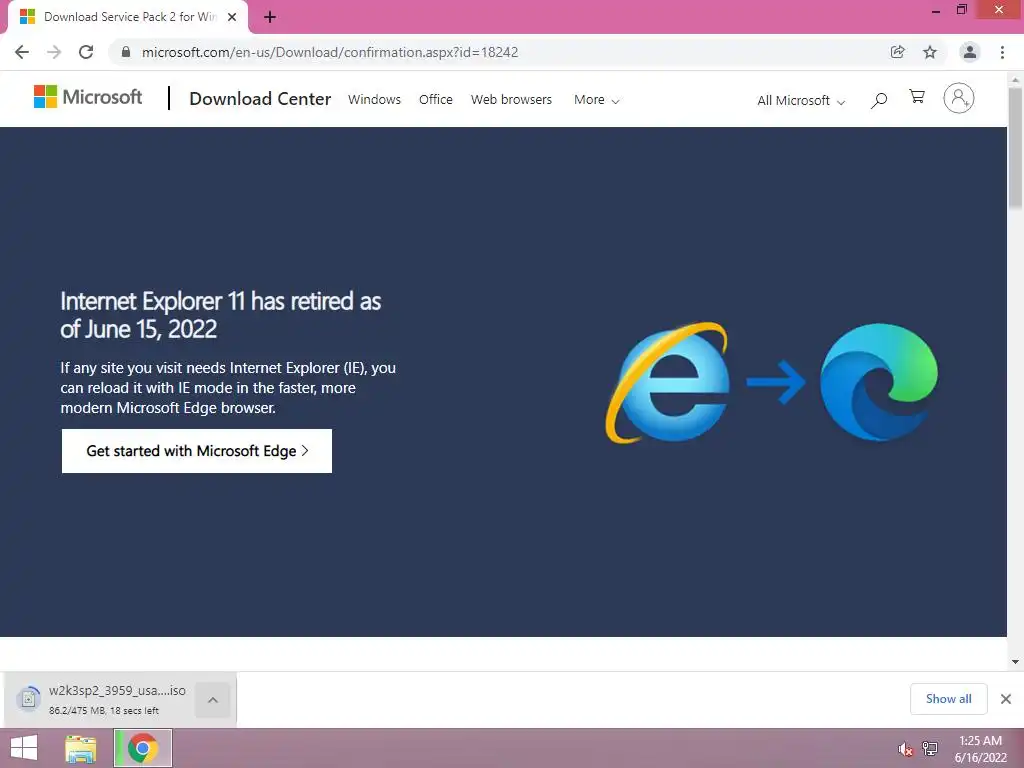Viewport: 1024px width, 768px height.
Task: Click the Internet Explorer 11 has retired heading
Action: pyautogui.click(x=221, y=315)
